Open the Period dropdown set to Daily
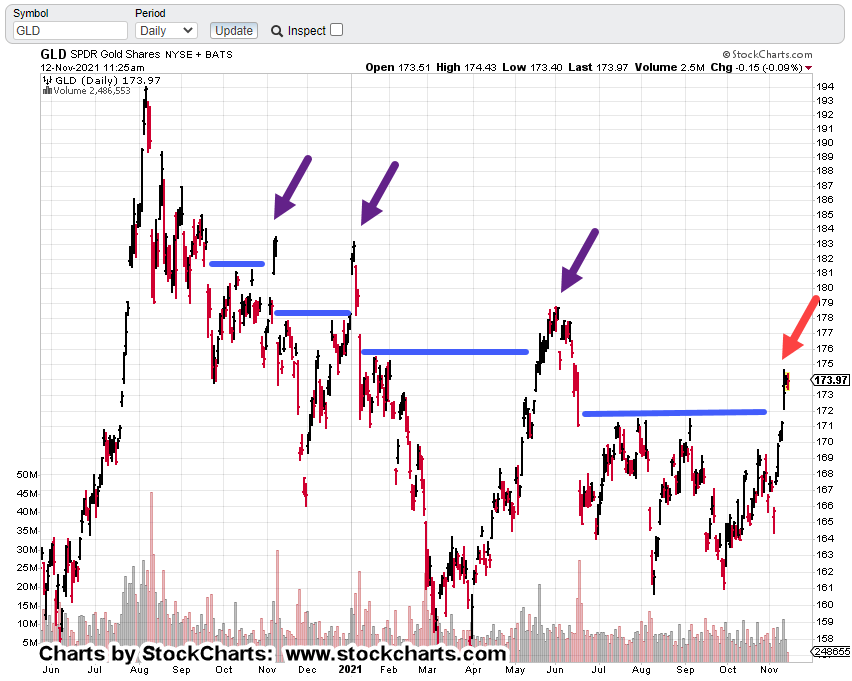852x681 pixels. [x=165, y=31]
